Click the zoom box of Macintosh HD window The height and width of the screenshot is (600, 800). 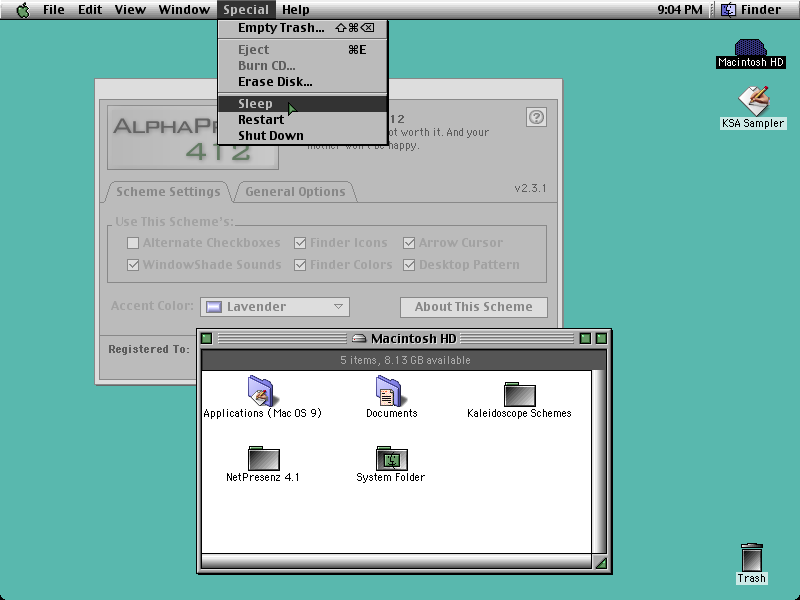tap(585, 338)
